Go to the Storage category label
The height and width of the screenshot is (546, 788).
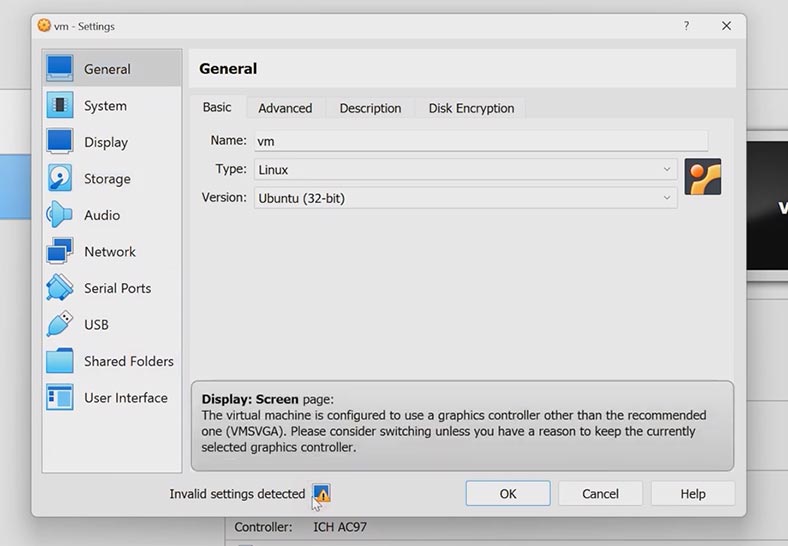(107, 178)
